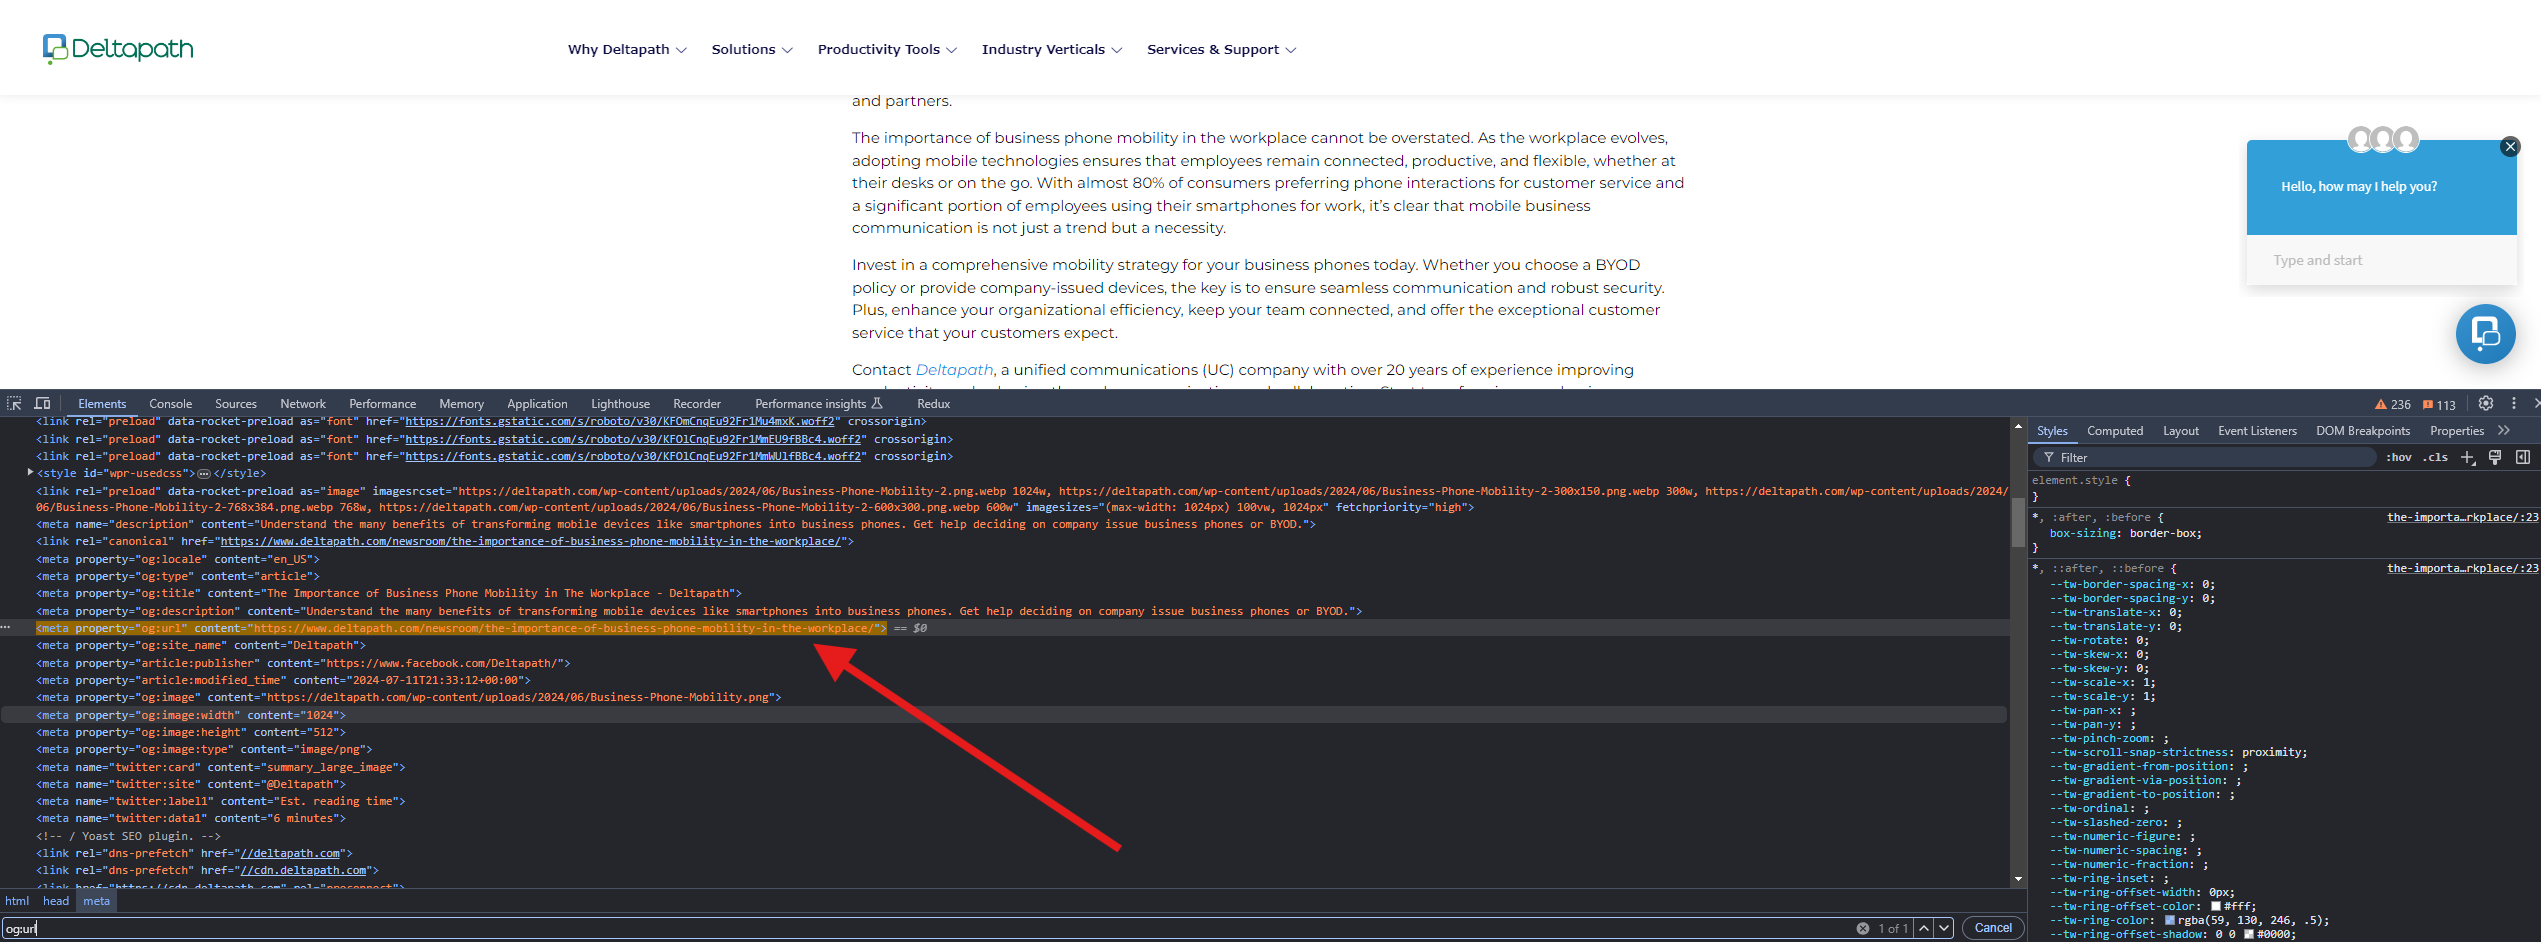Click the chat avatars image
This screenshot has width=2541, height=942.
(2382, 139)
